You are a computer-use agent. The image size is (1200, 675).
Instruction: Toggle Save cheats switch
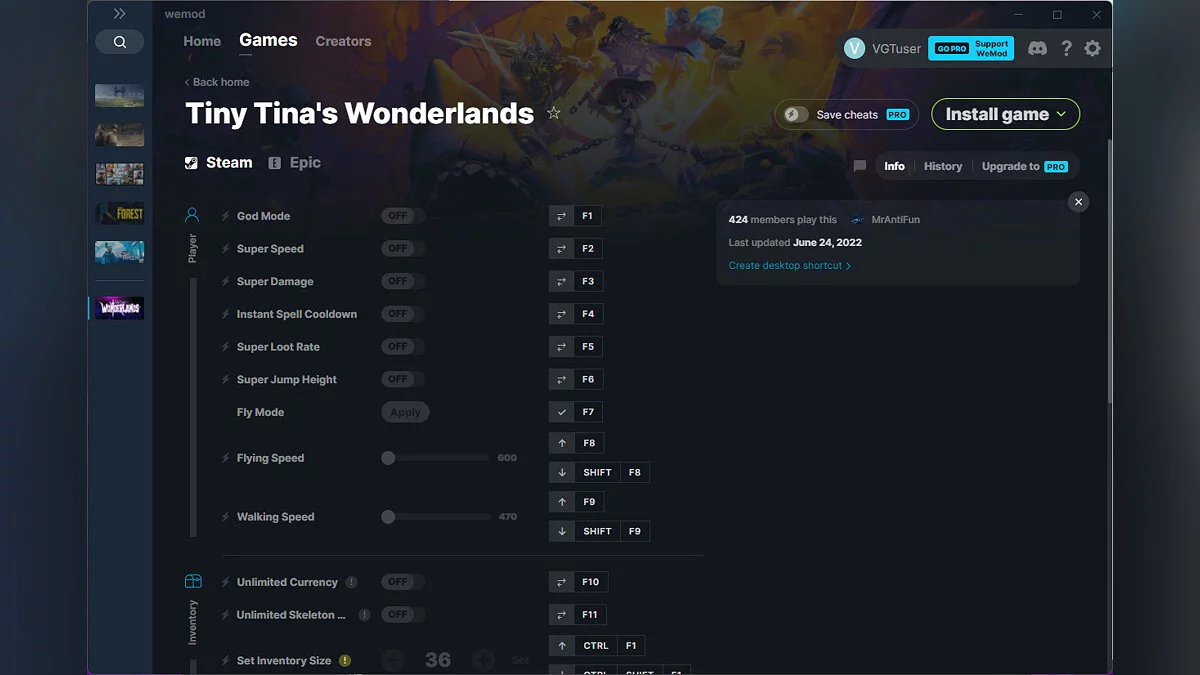(x=796, y=114)
